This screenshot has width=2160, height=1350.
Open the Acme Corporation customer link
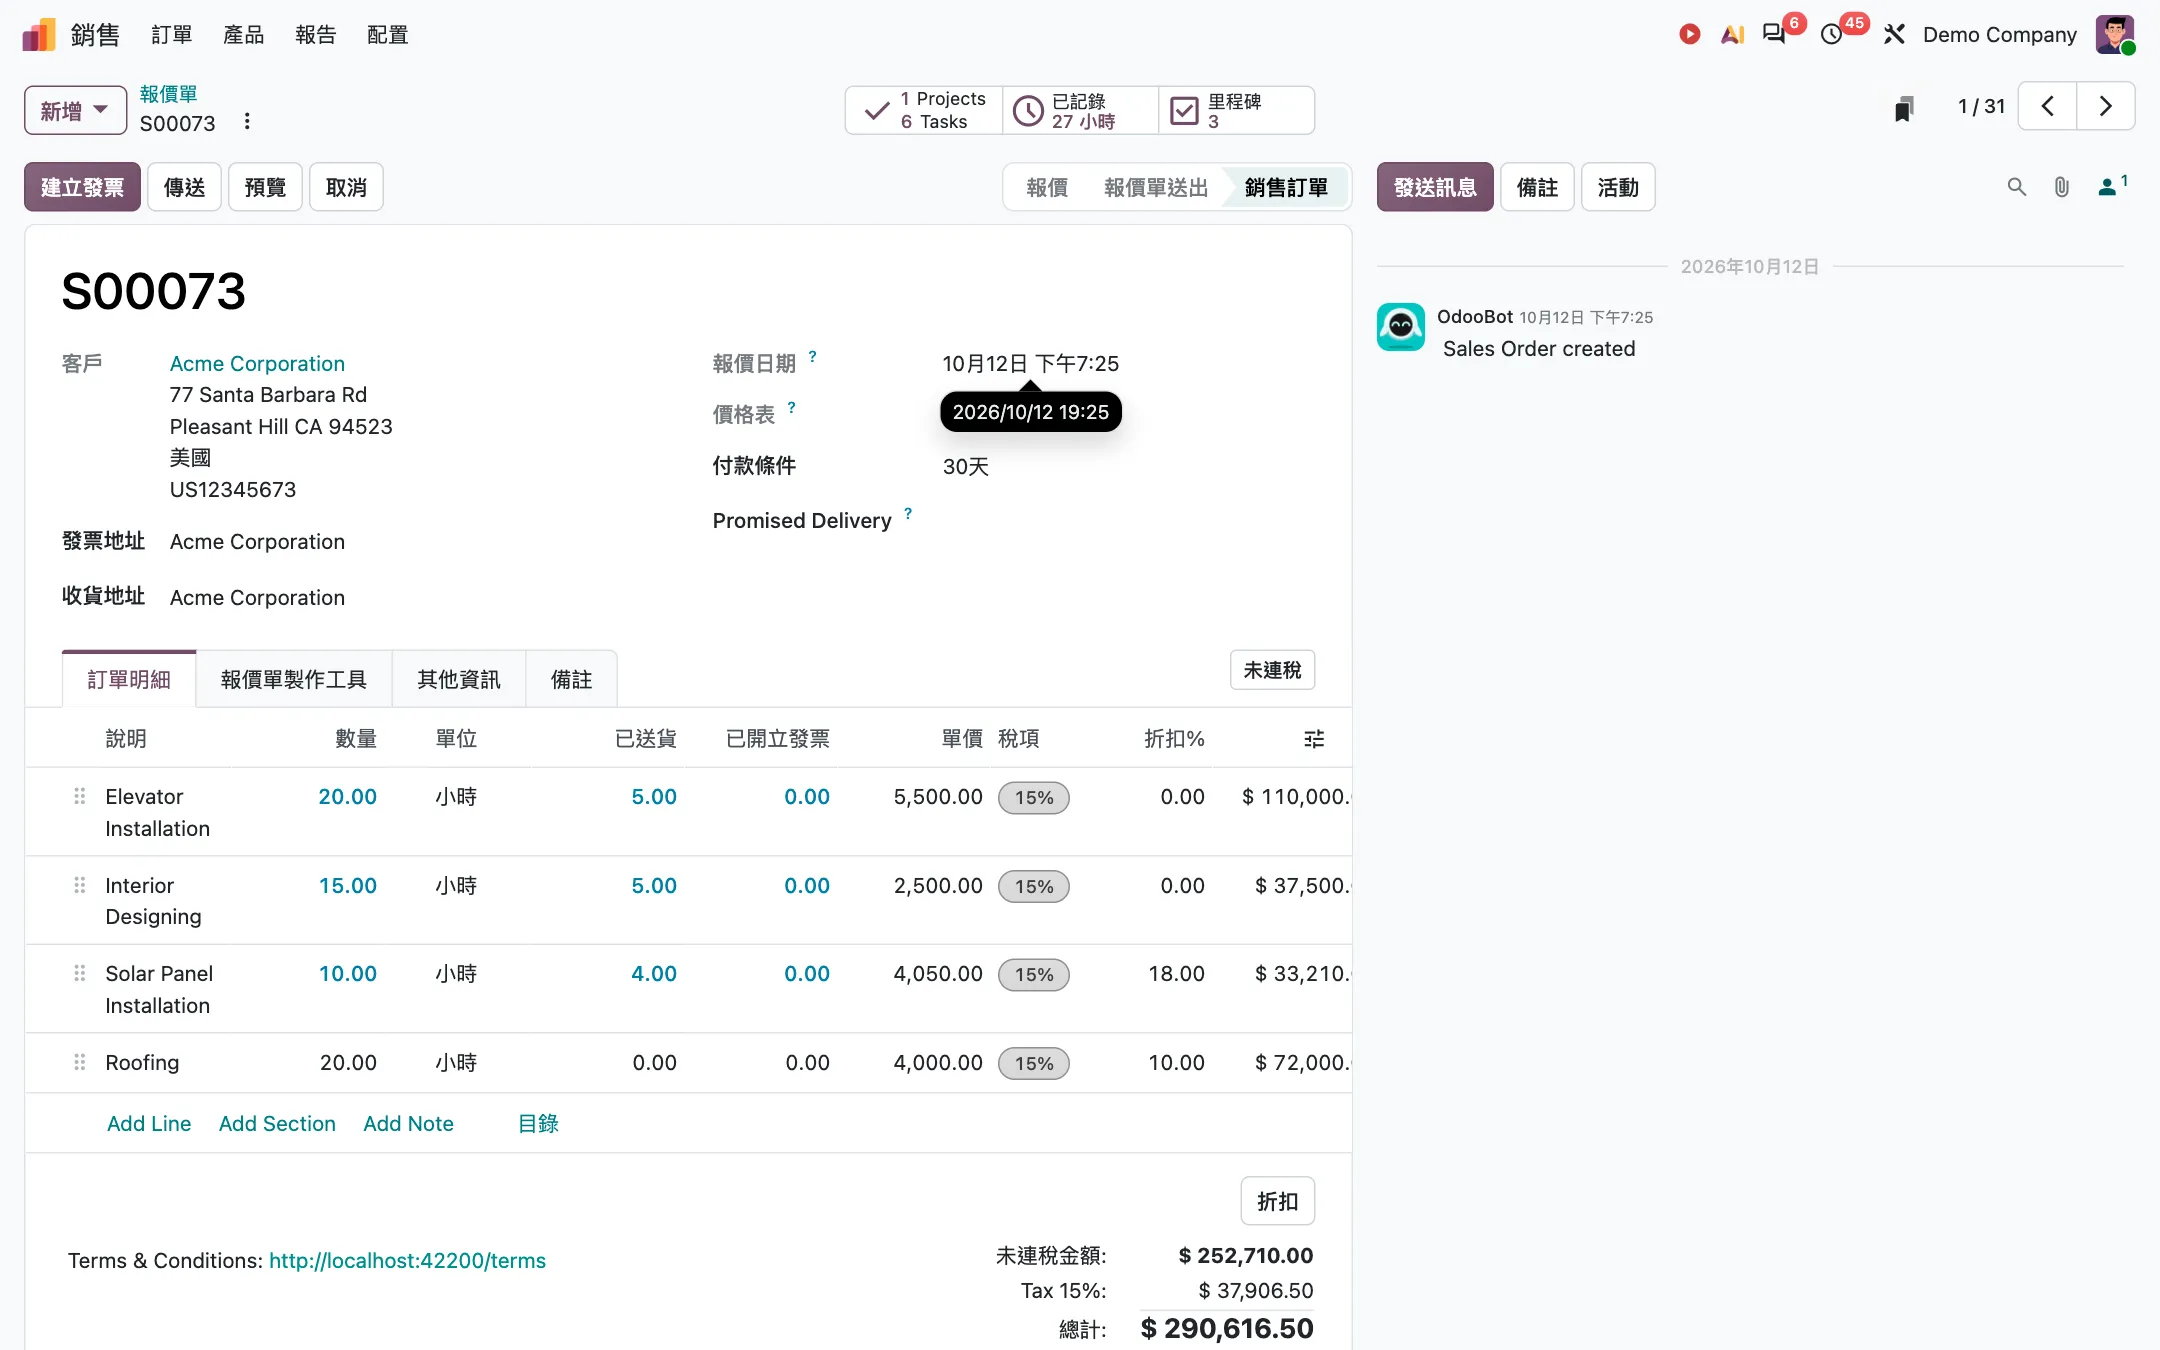pos(257,364)
